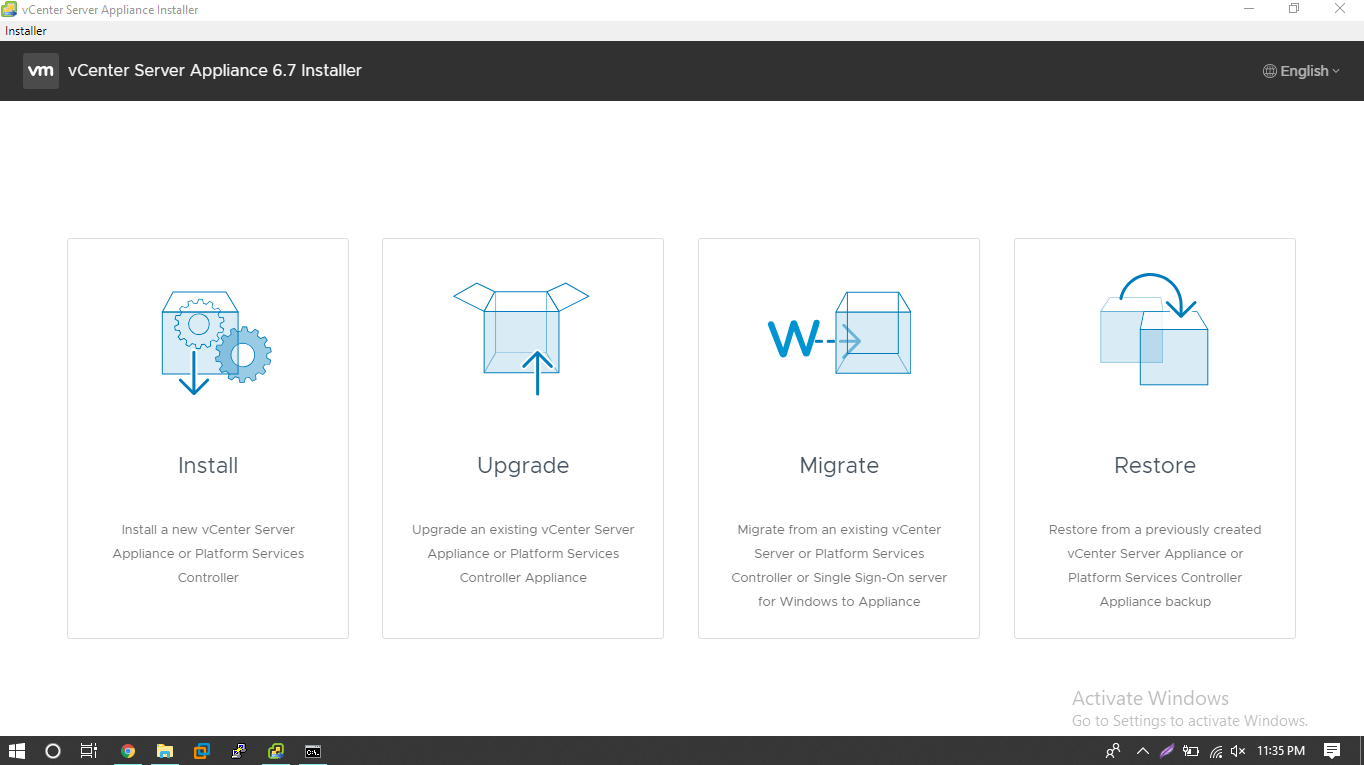This screenshot has width=1364, height=765.
Task: Click 'vCenter Server Appliance 6.7 Installer' header title
Action: pyautogui.click(x=215, y=71)
